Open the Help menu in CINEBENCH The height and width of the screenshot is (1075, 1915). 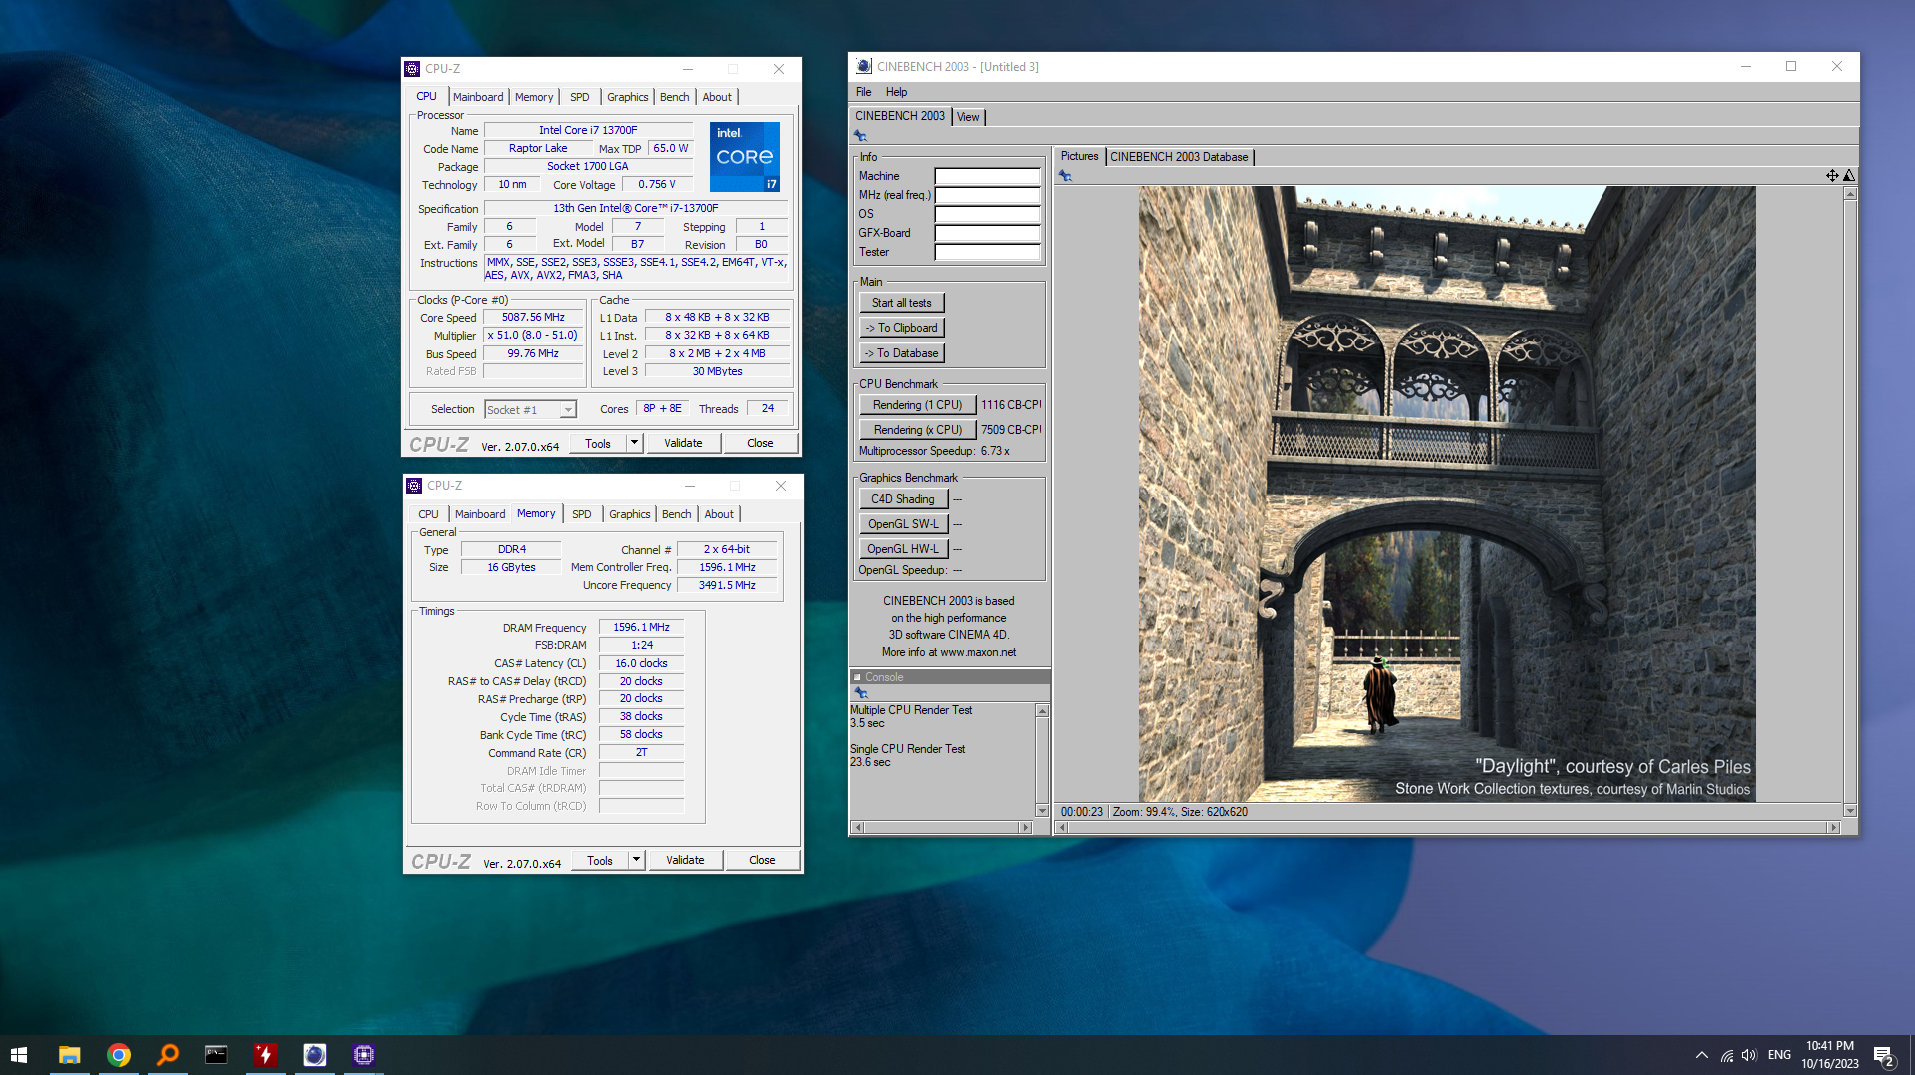pyautogui.click(x=896, y=92)
